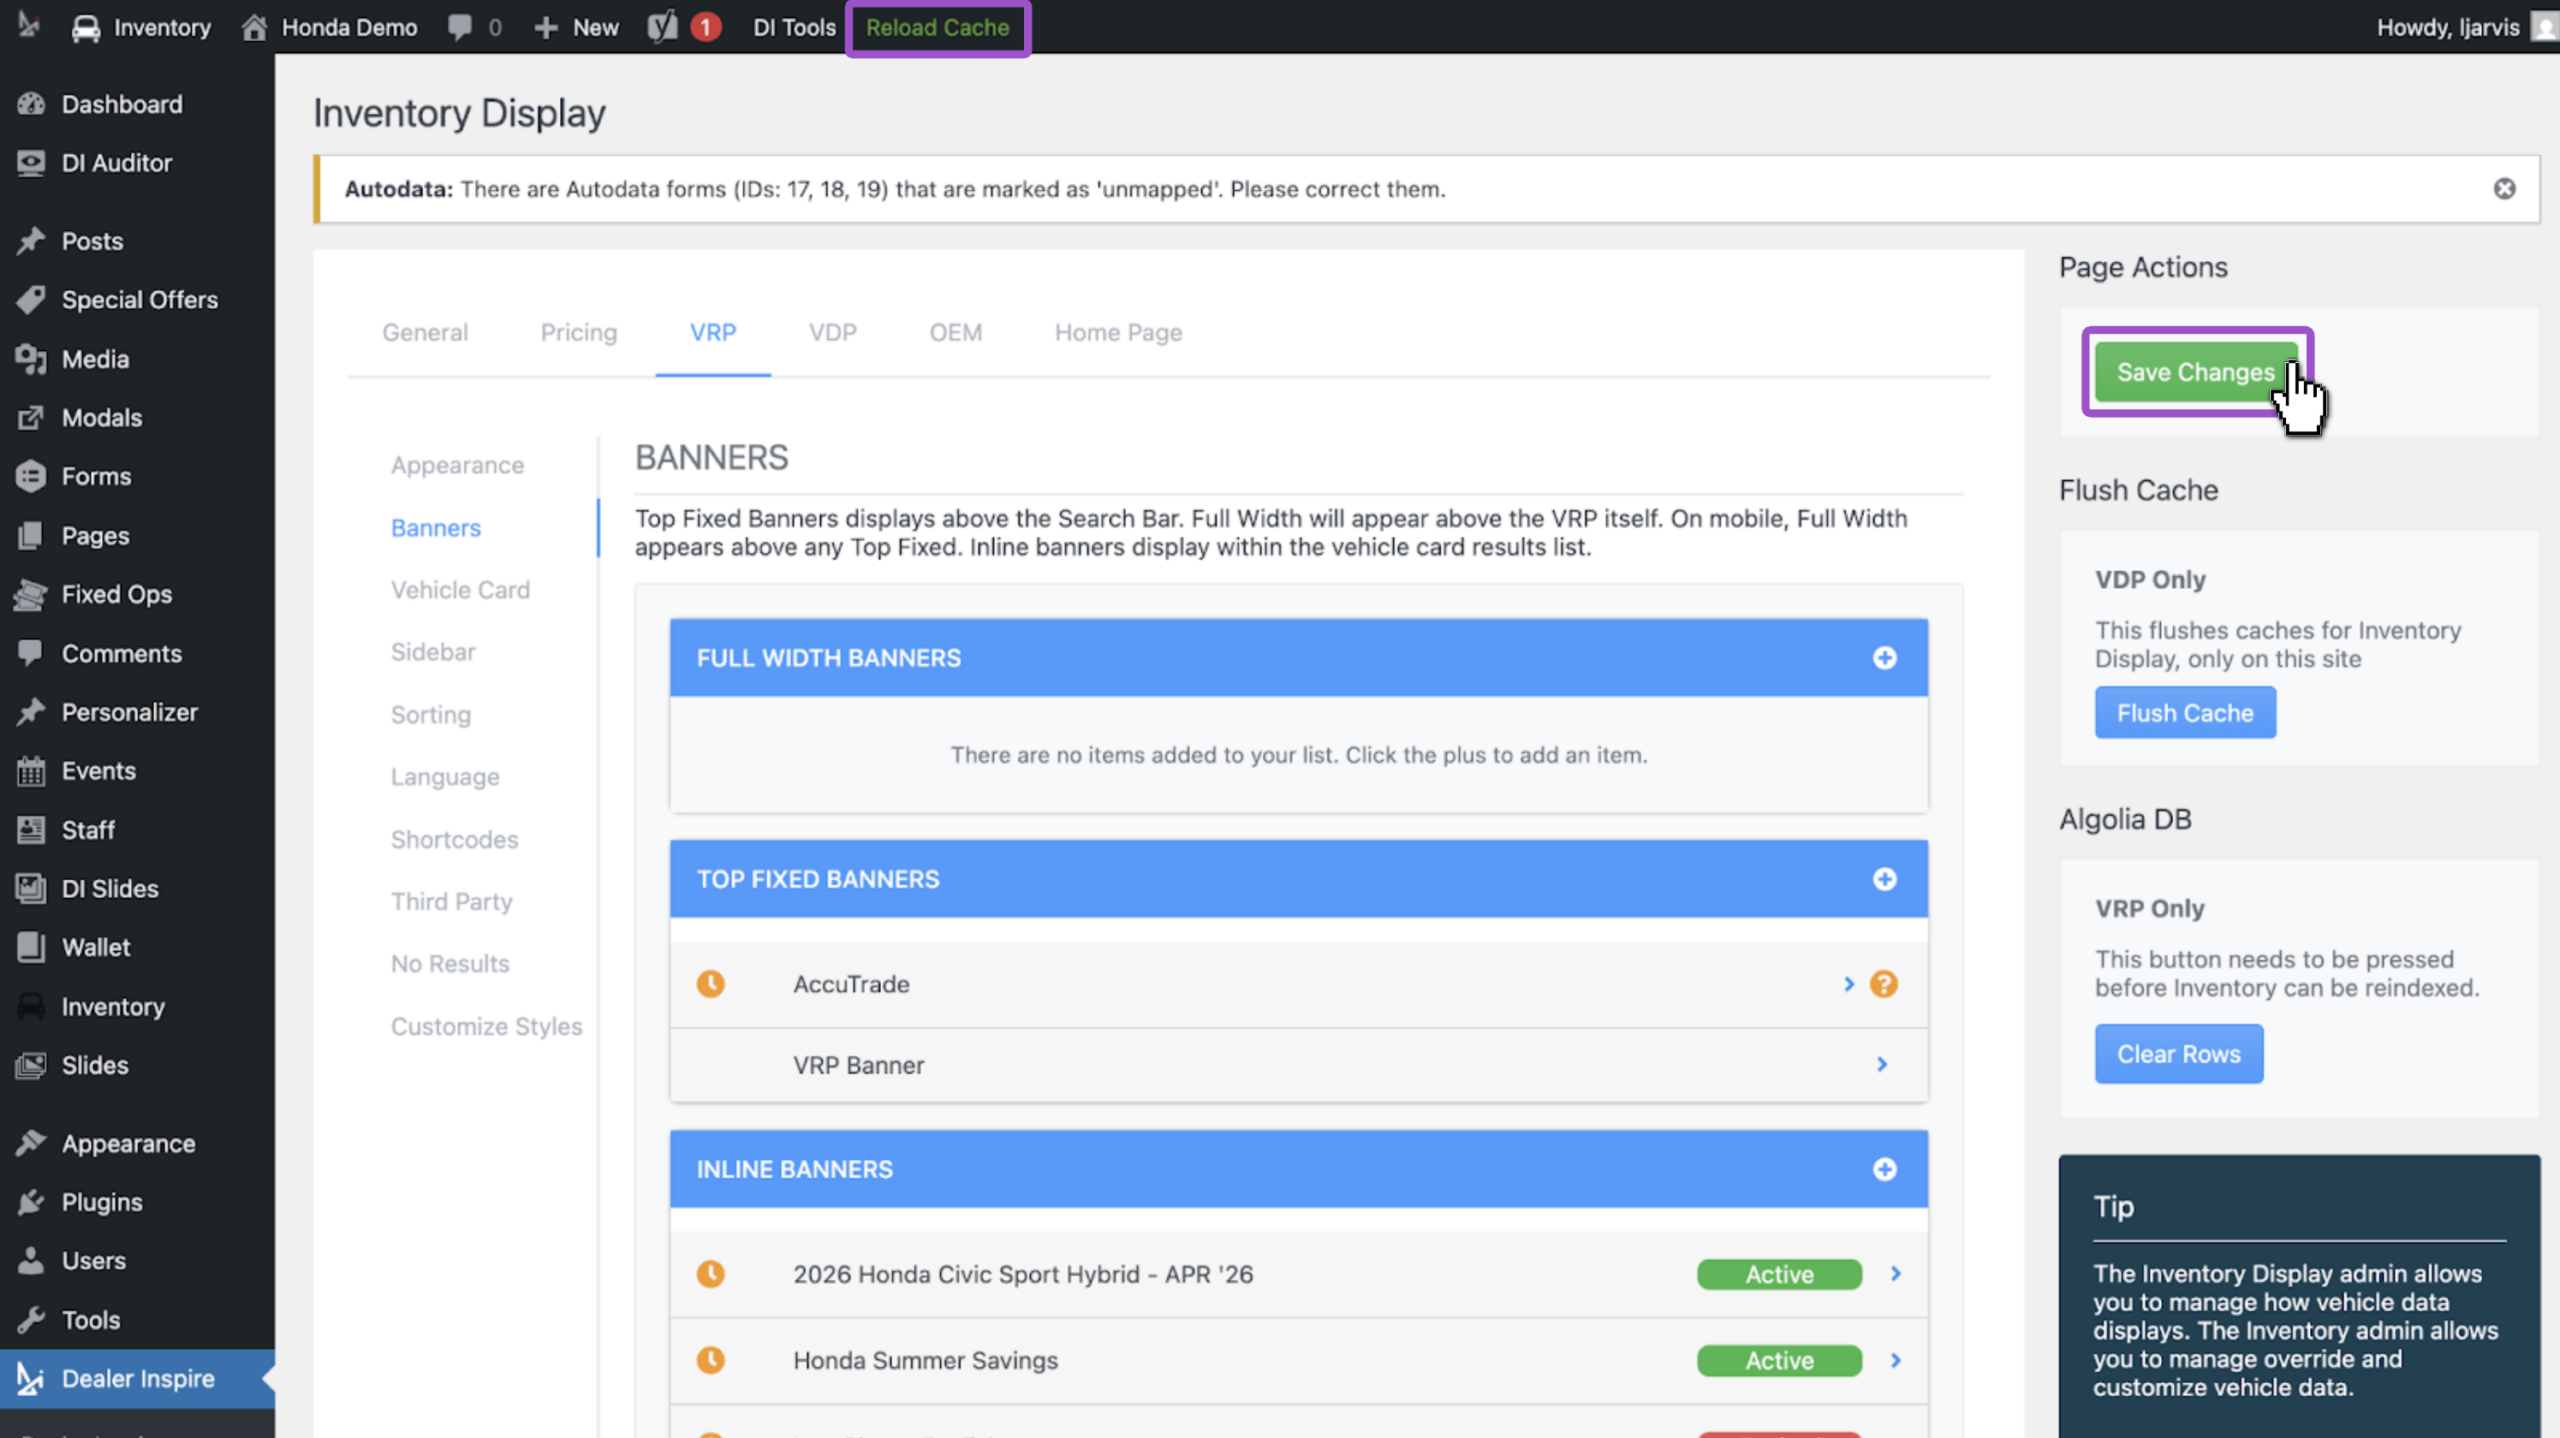Image resolution: width=2560 pixels, height=1438 pixels.
Task: Open the Pricing tab
Action: pyautogui.click(x=578, y=332)
